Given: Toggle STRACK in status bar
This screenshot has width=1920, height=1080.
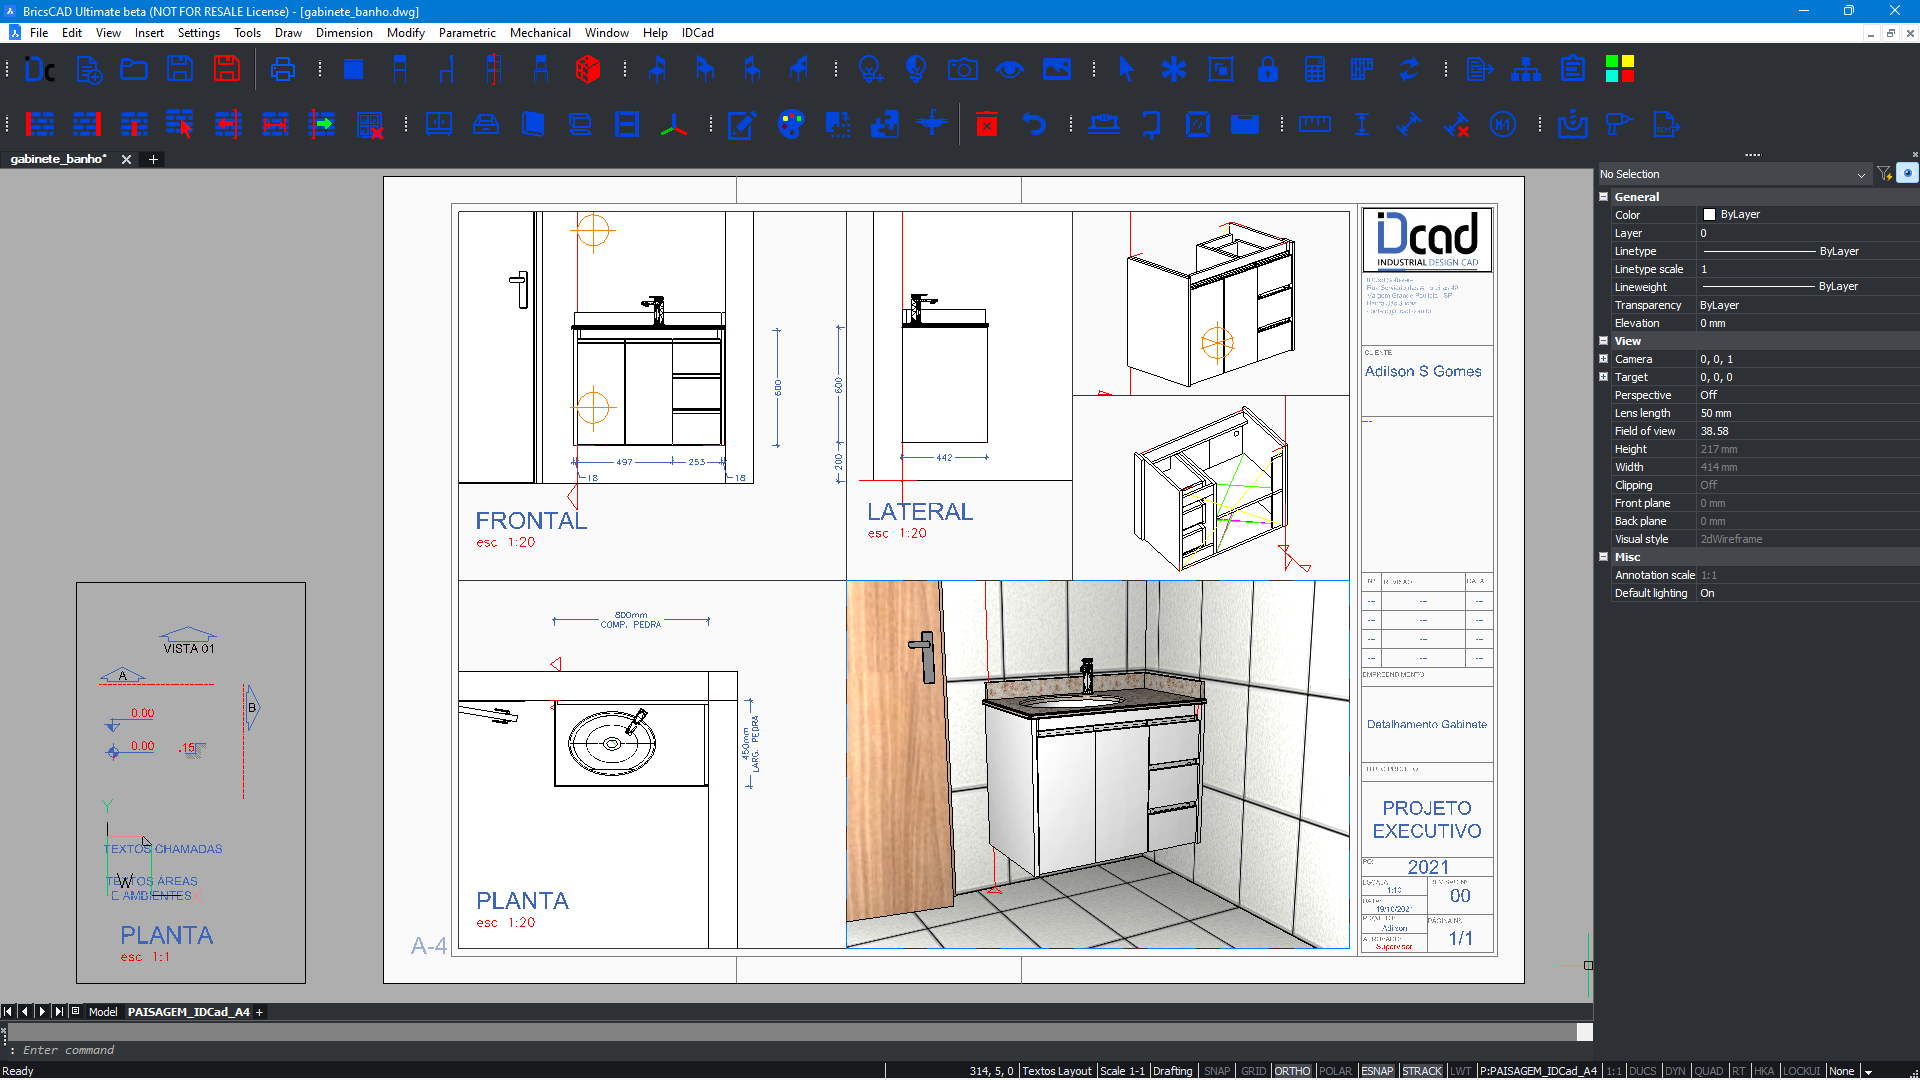Looking at the screenshot, I should click(x=1422, y=1071).
